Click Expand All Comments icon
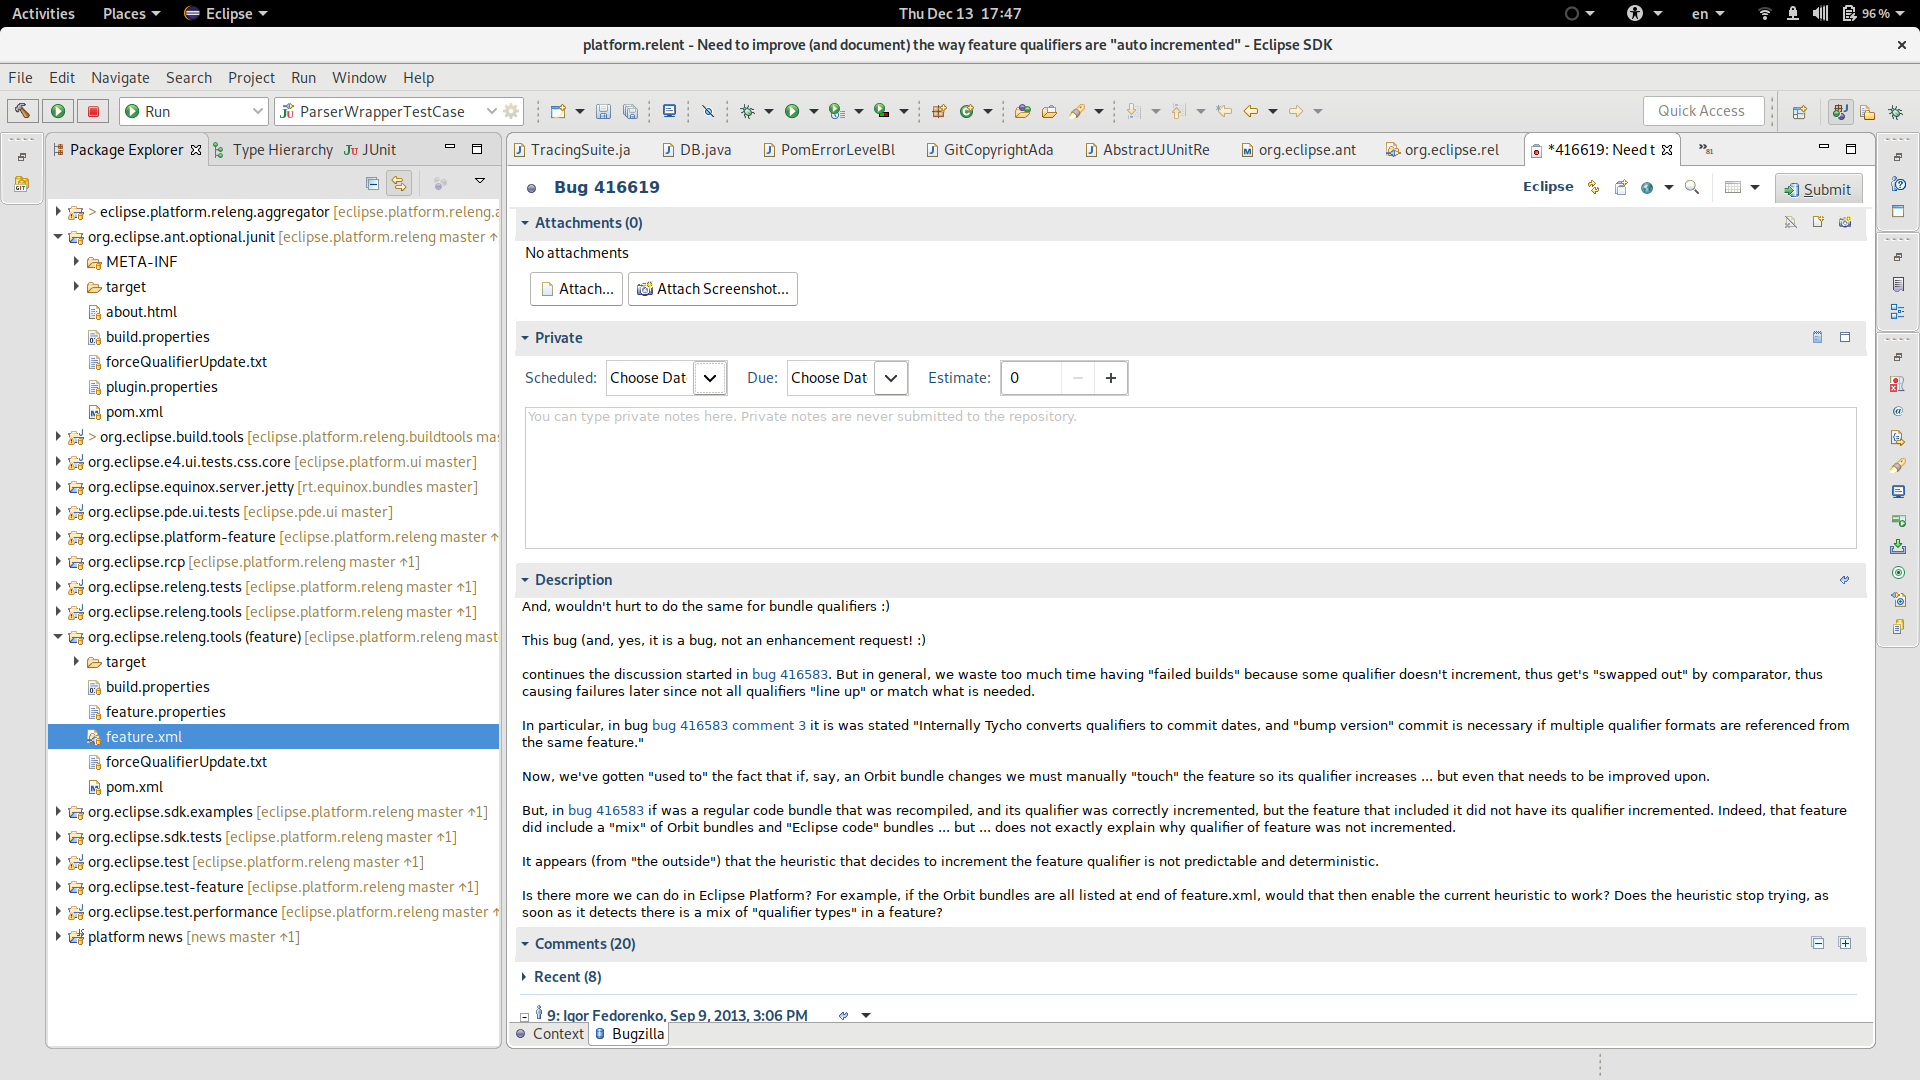 coord(1845,943)
